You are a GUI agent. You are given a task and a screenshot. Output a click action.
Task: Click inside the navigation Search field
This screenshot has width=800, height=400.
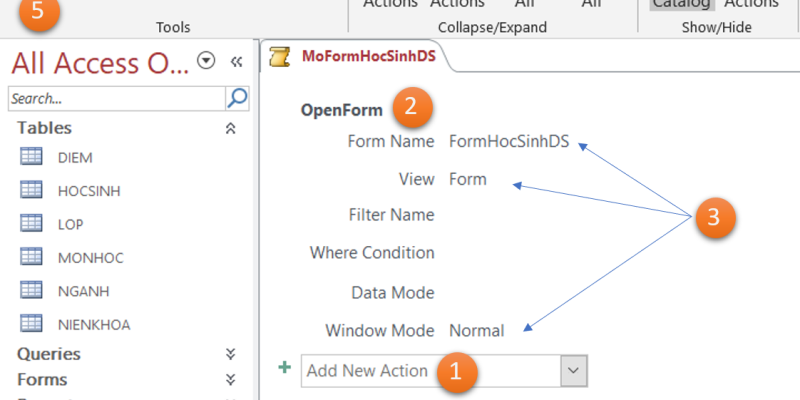point(115,98)
